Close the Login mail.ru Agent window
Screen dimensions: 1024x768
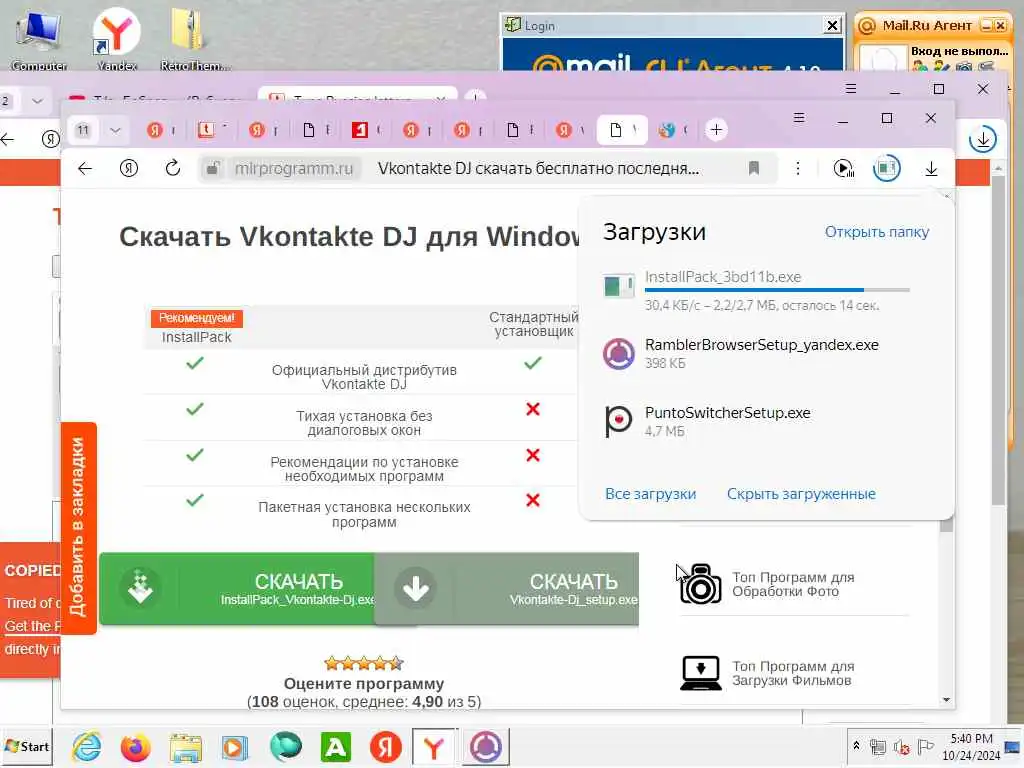point(832,25)
